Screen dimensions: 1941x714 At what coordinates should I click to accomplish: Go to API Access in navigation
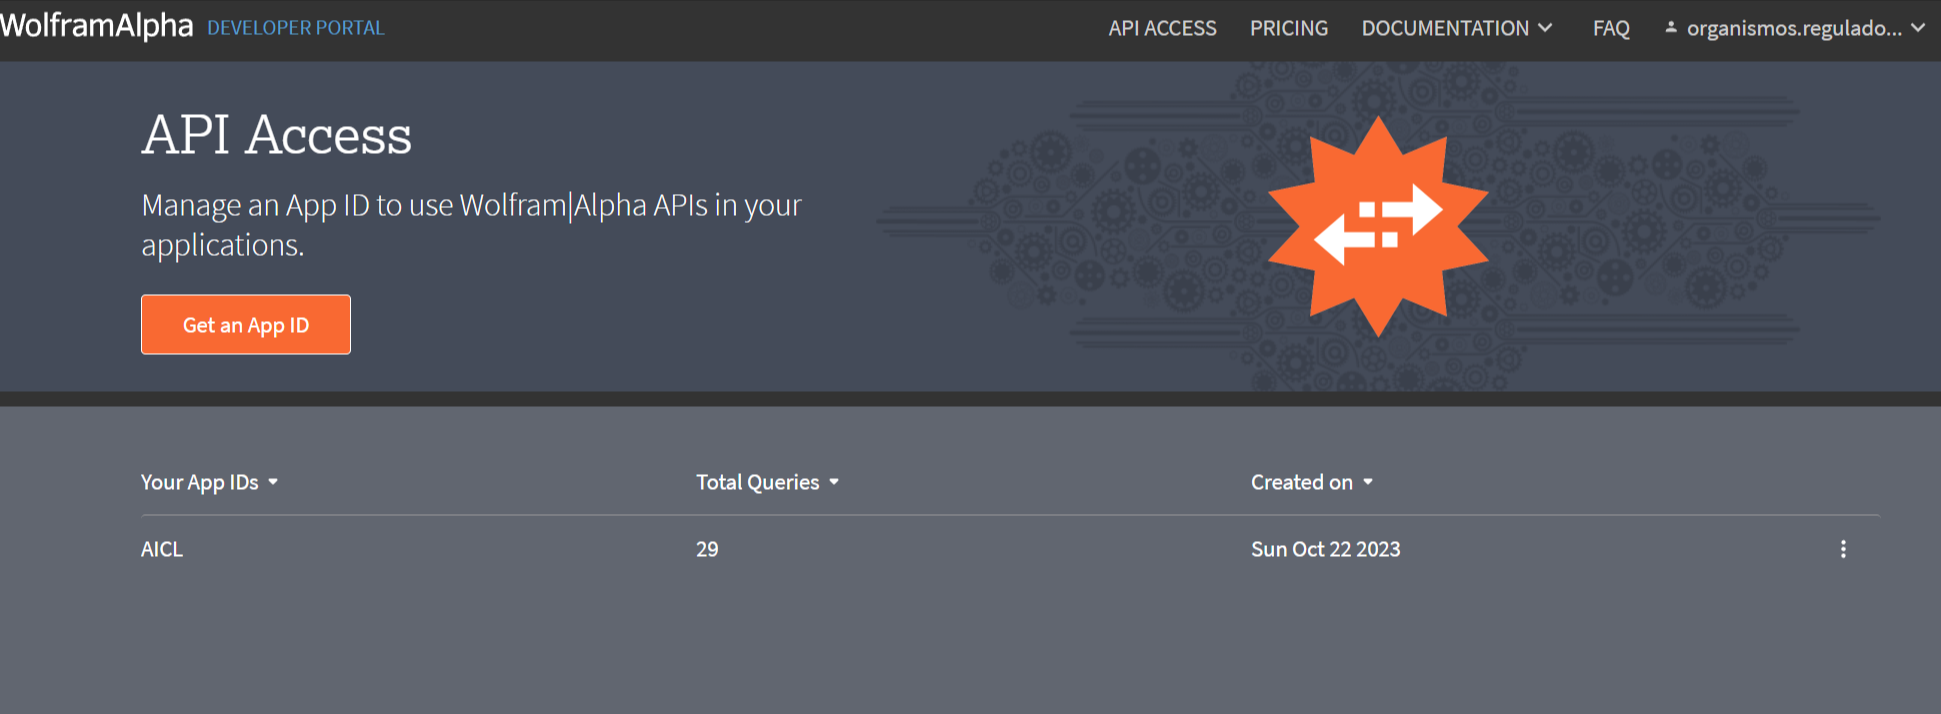click(1162, 28)
